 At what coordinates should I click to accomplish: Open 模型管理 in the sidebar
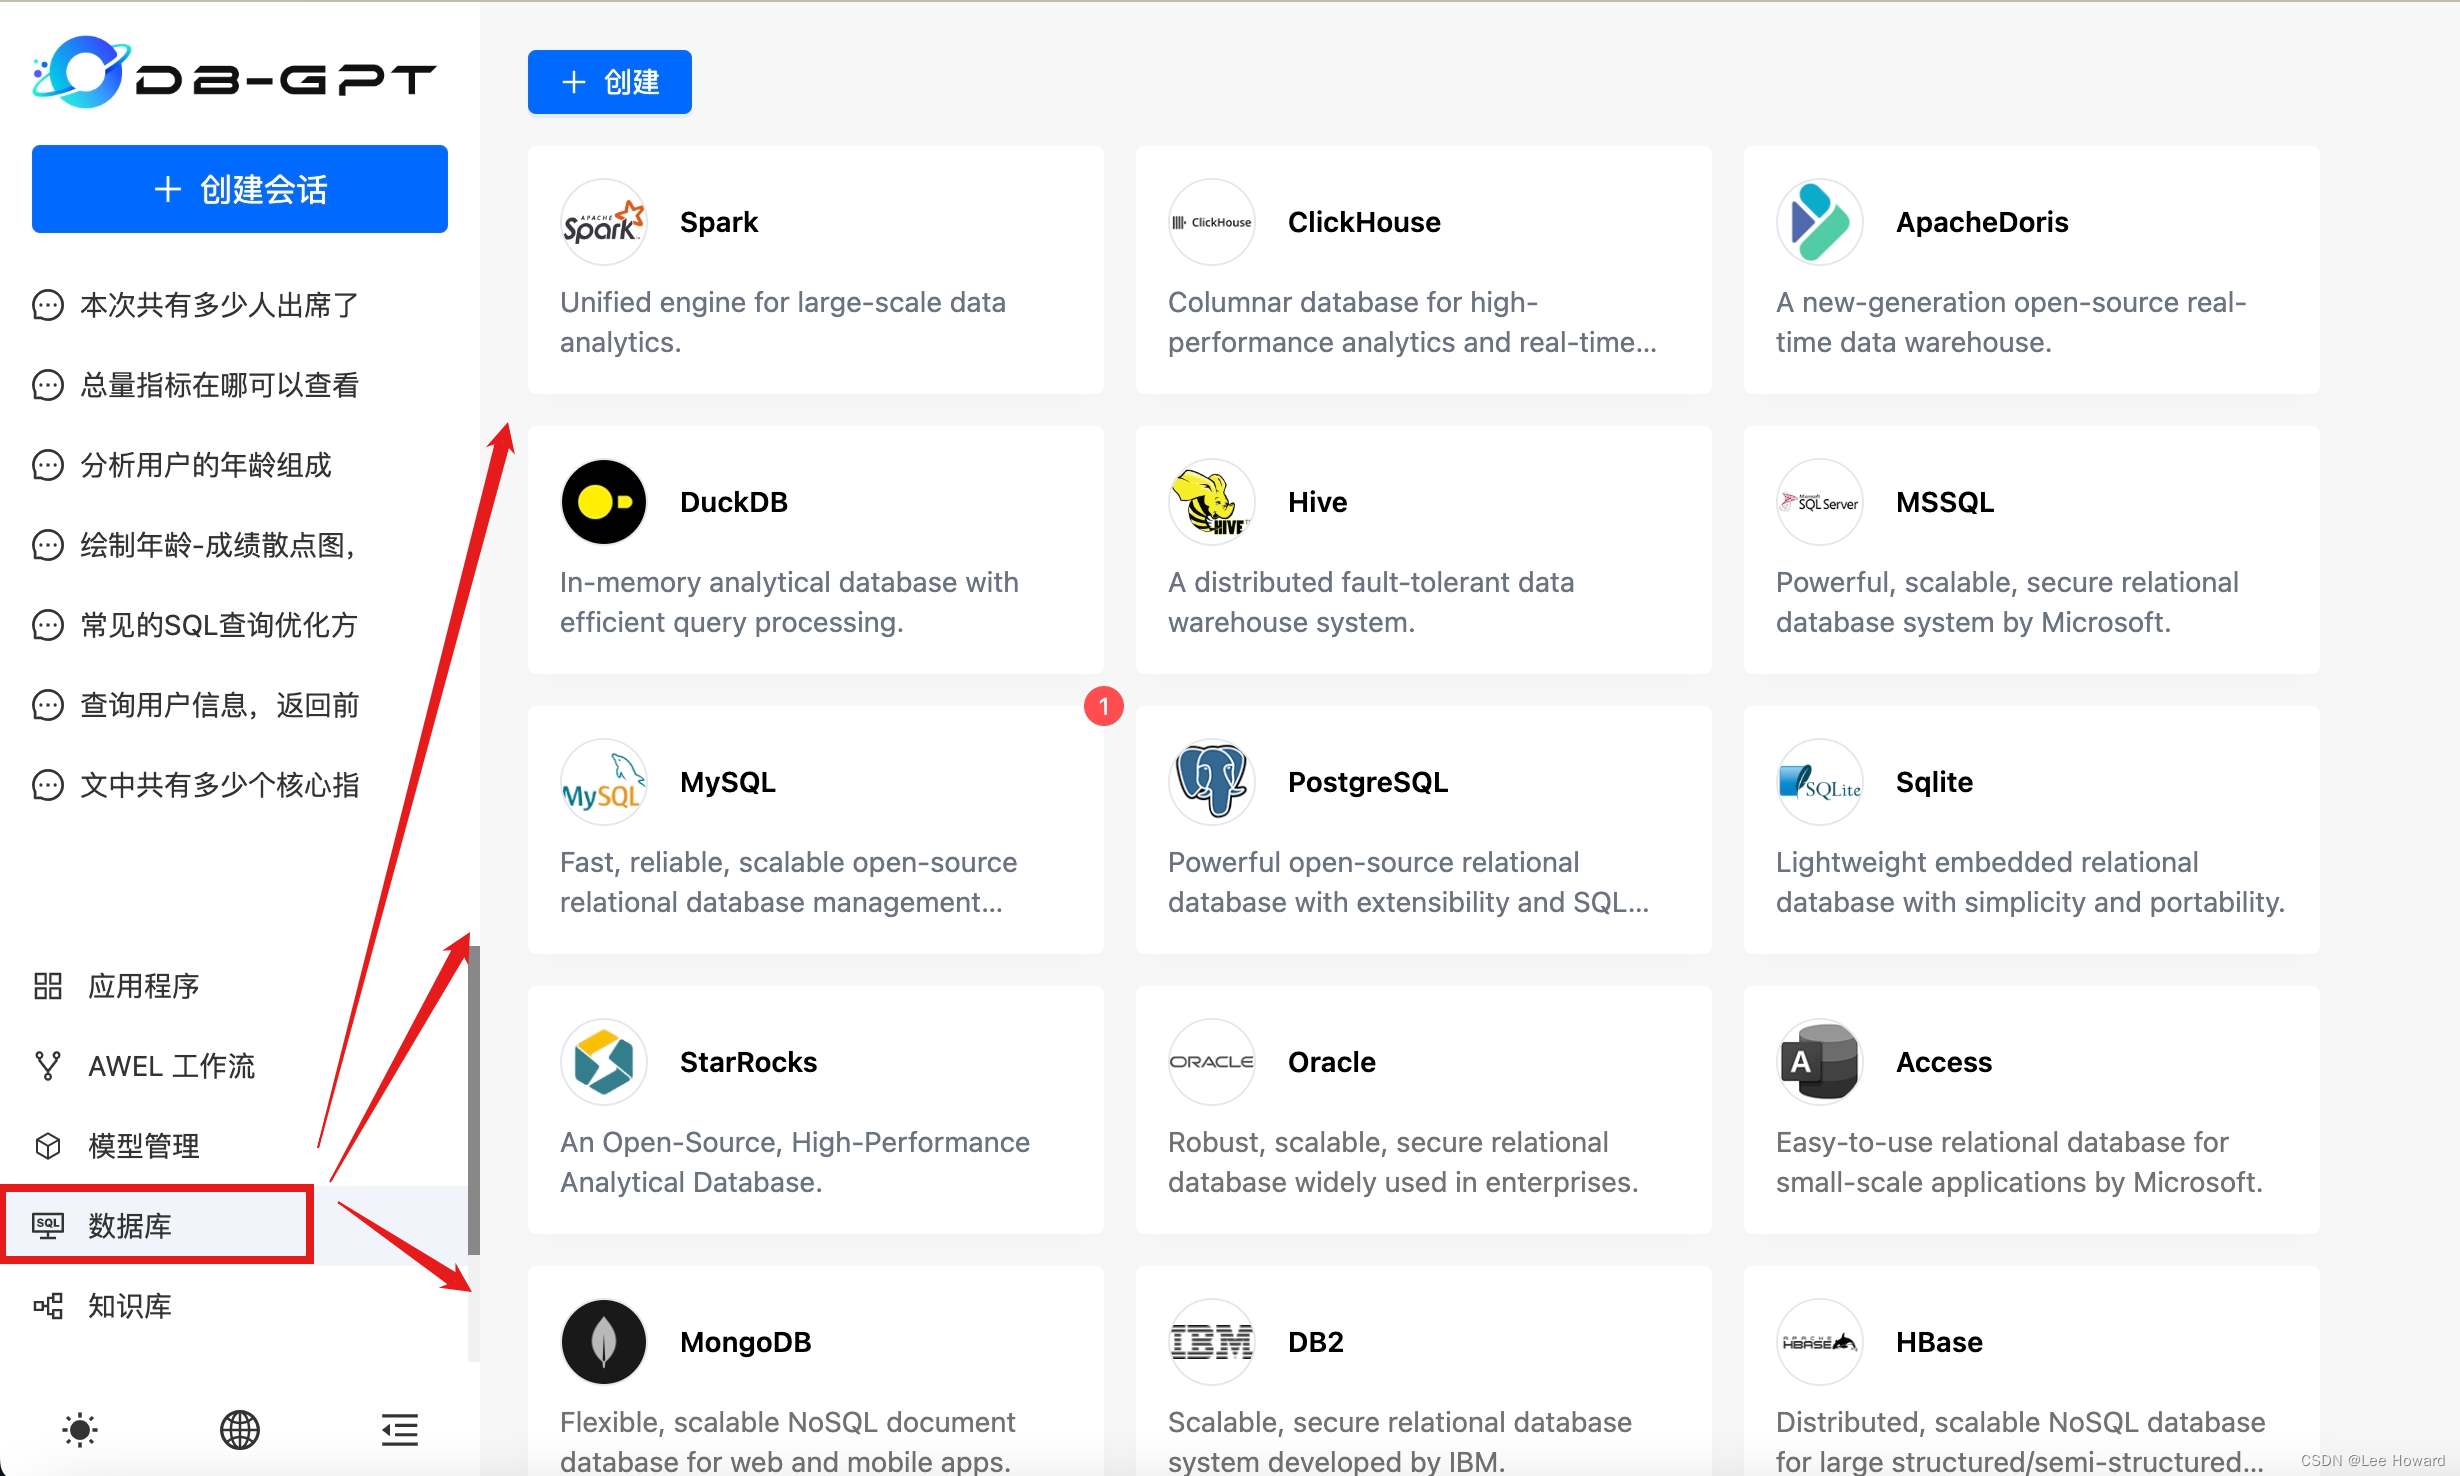tap(144, 1146)
